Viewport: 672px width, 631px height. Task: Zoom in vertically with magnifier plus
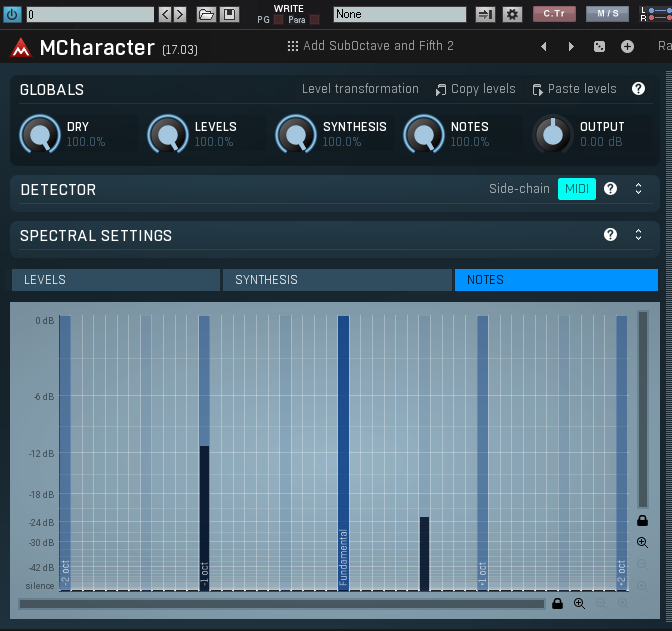pyautogui.click(x=642, y=542)
